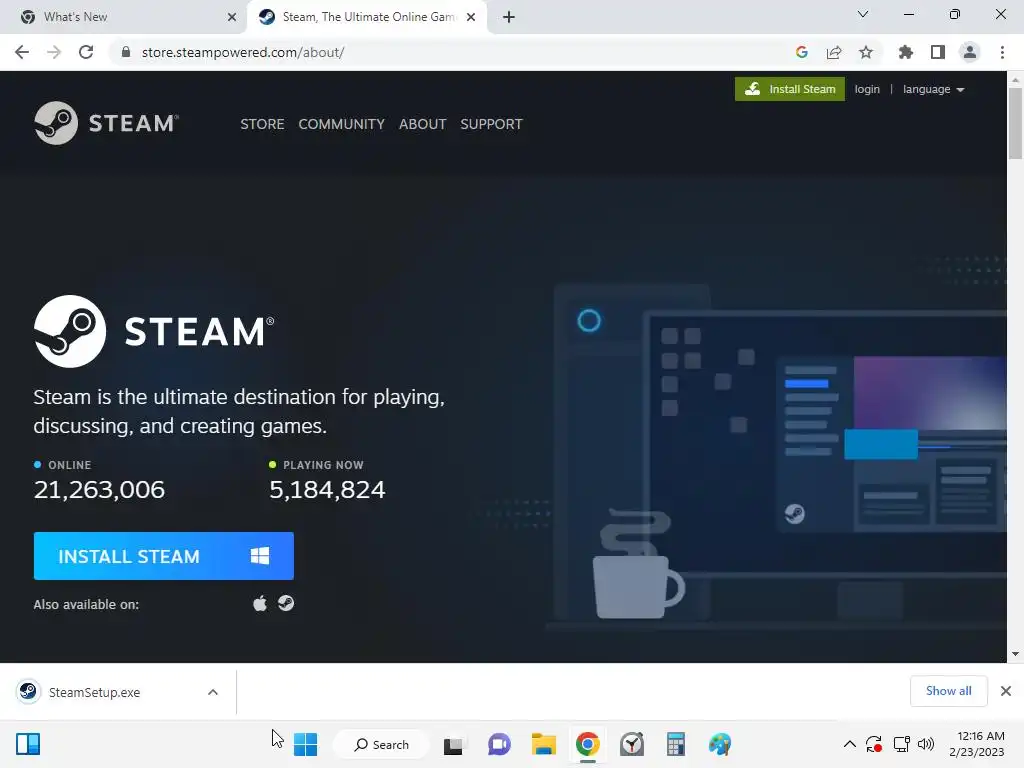
Task: Click the PLAYING NOW count 5,184,824
Action: (327, 489)
